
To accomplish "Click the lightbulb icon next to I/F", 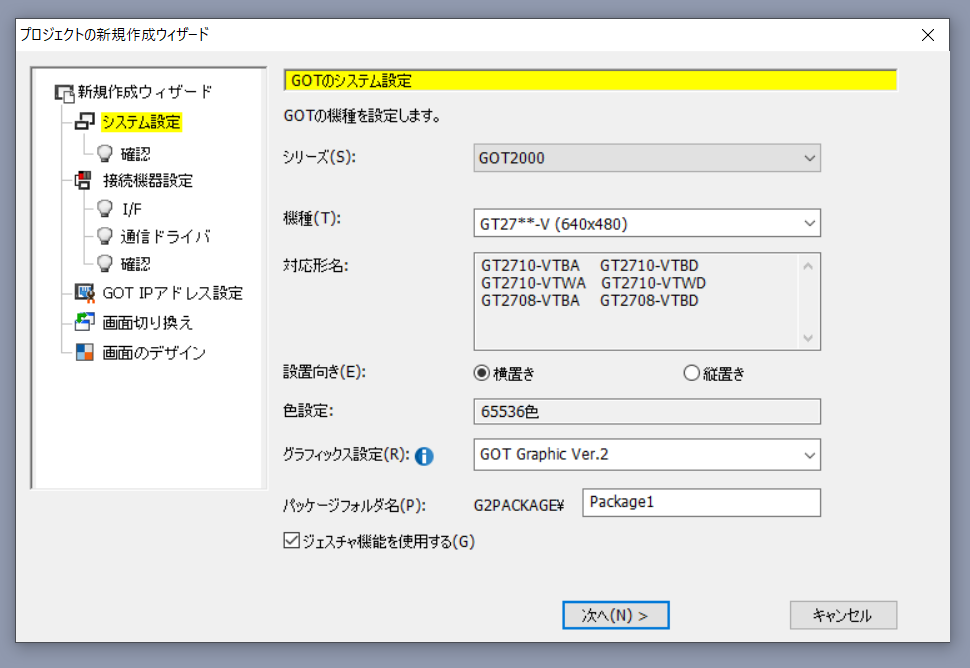I will point(105,209).
